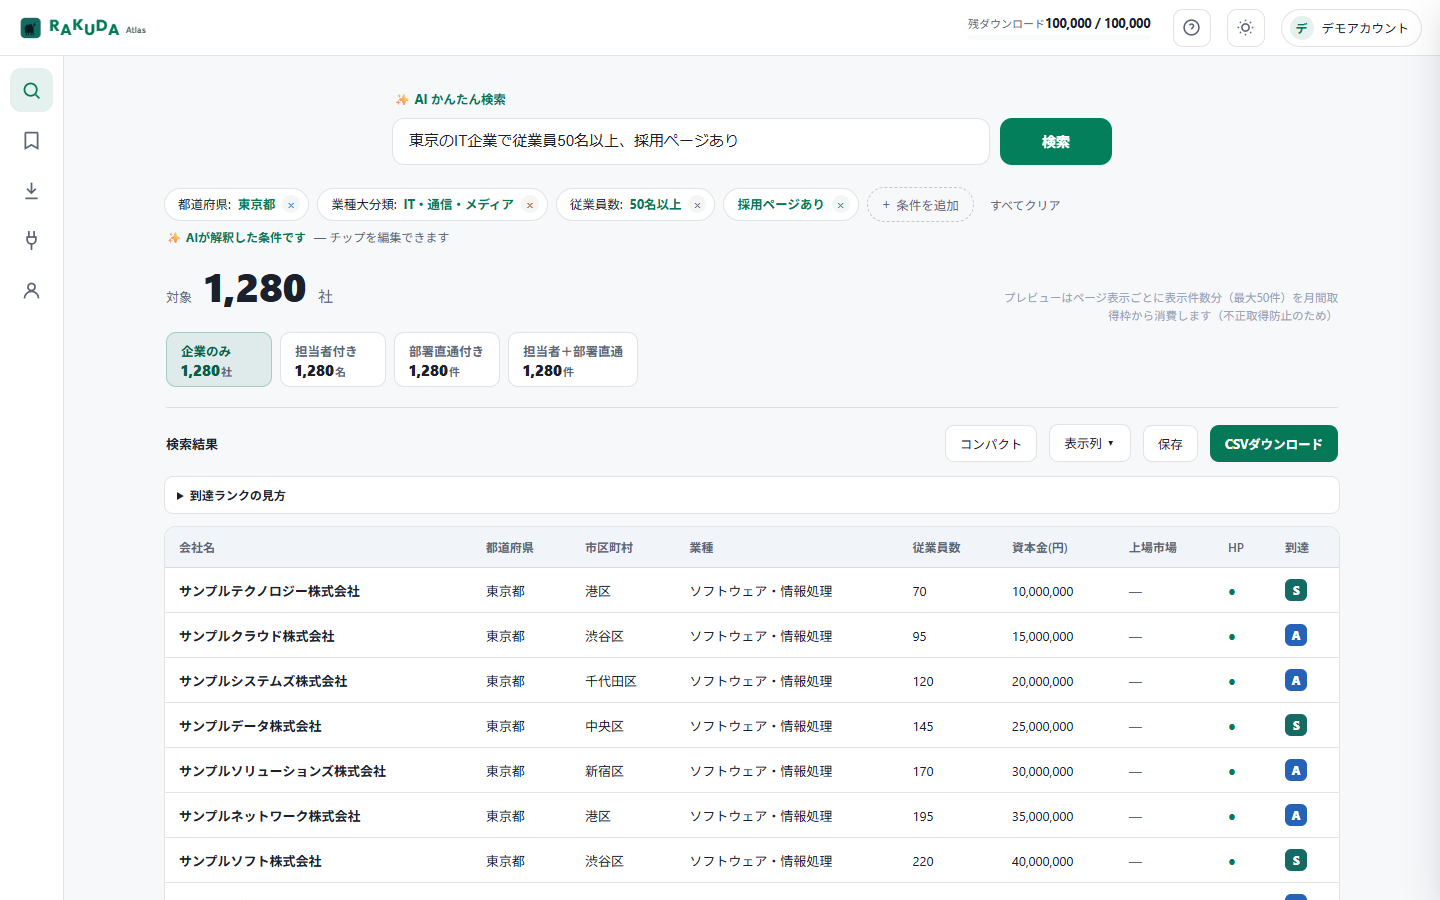Click the green 検索 button
Viewport: 1440px width, 900px height.
pos(1055,141)
